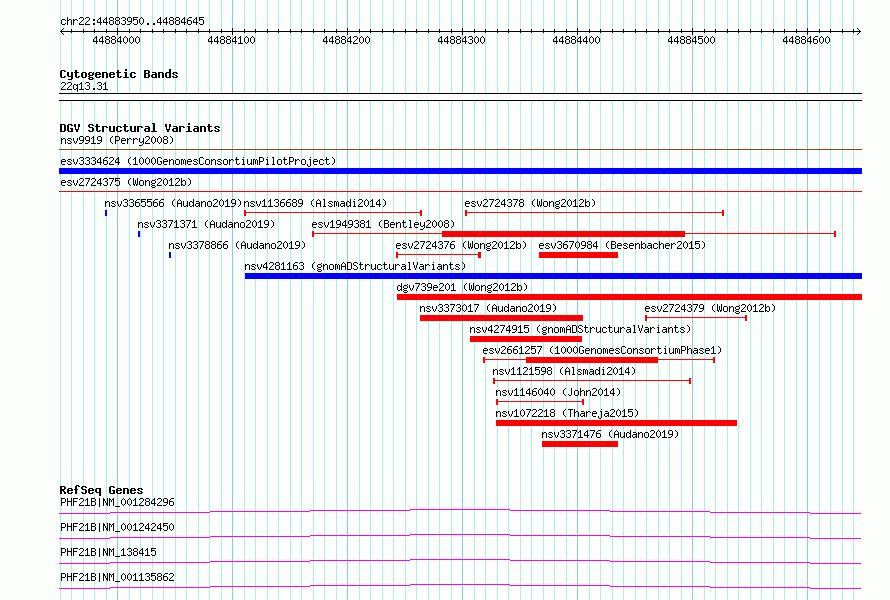Click the ruler's right arrow end

tap(859, 31)
